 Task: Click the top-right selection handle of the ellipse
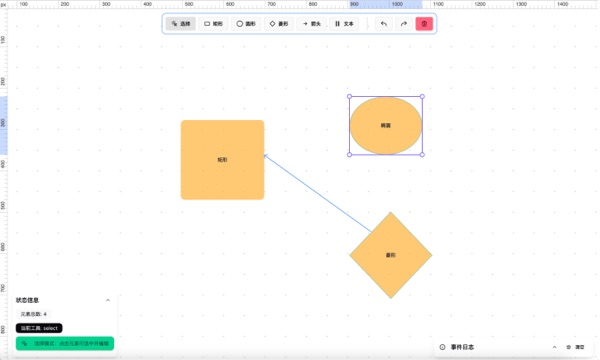422,96
